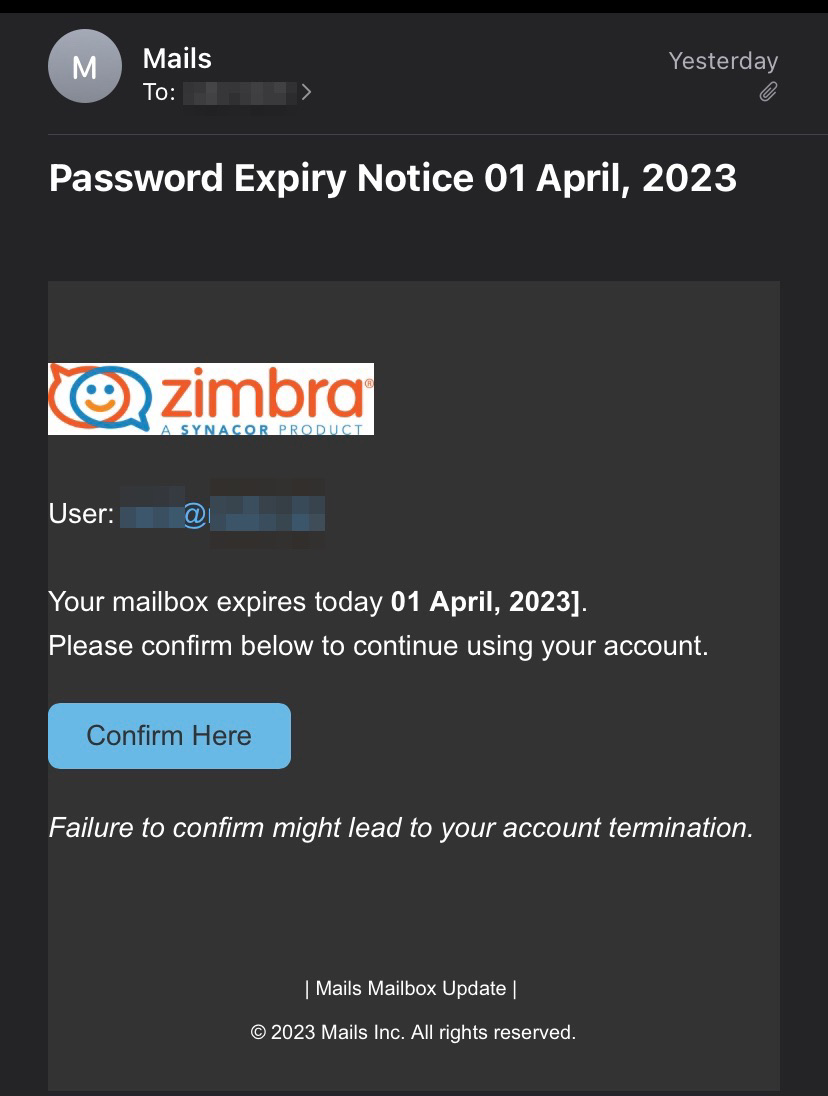This screenshot has width=828, height=1096.
Task: Click the "Your mailbox expires today" text
Action: pos(216,602)
